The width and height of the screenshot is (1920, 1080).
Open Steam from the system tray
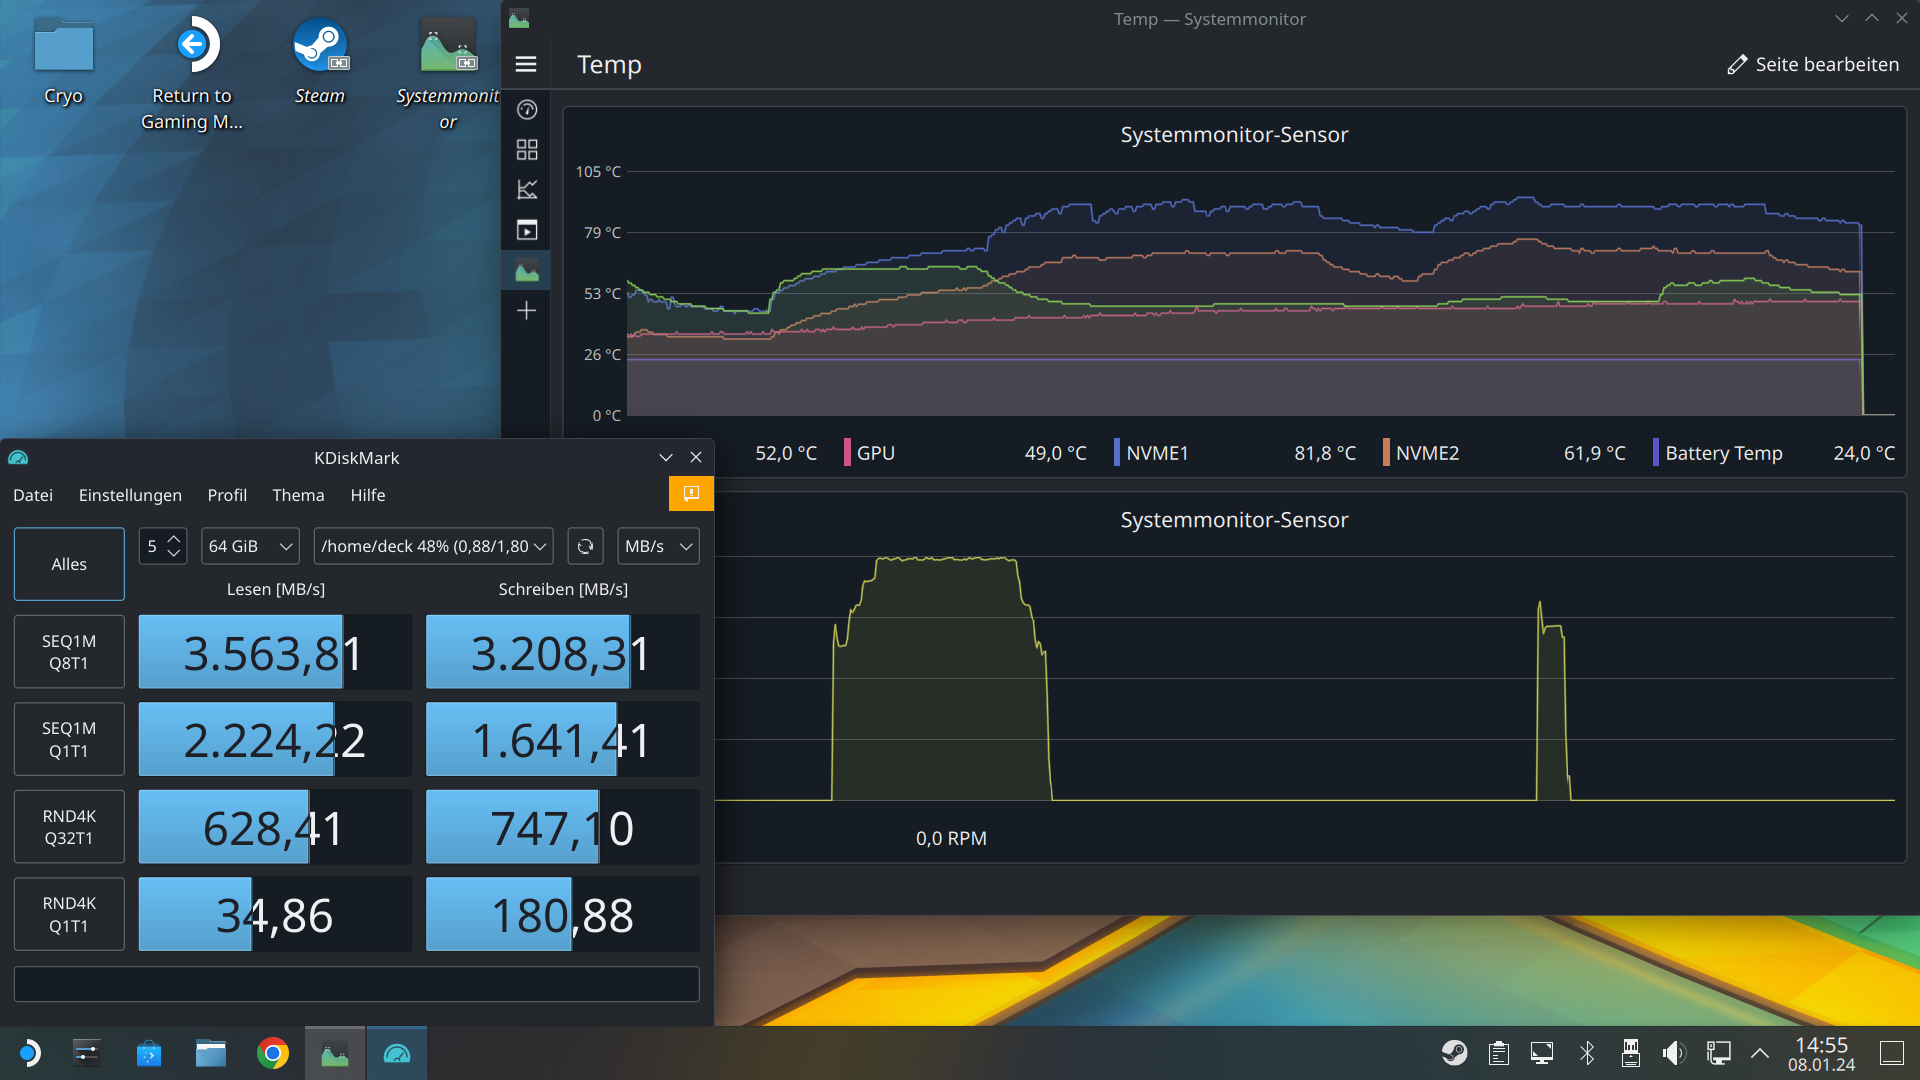point(1454,1053)
